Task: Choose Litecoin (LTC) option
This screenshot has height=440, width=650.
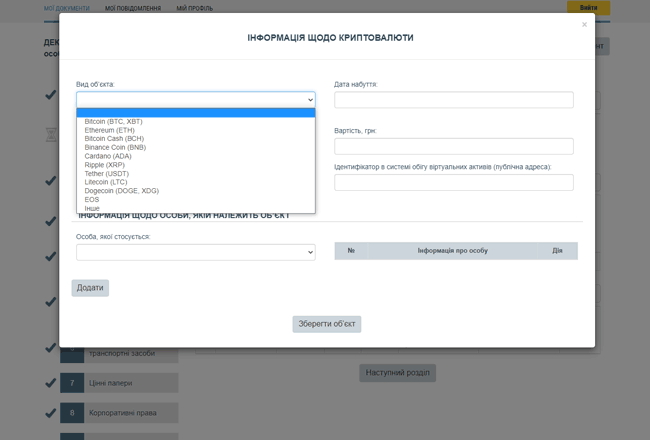Action: [x=107, y=182]
